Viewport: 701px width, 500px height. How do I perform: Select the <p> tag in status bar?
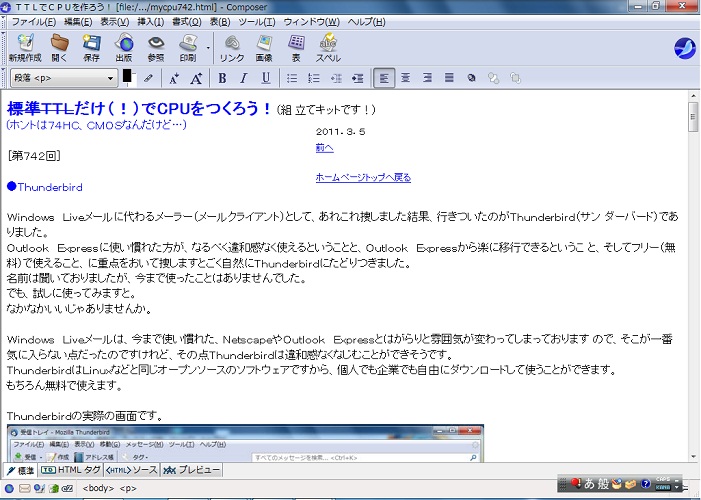[x=128, y=488]
